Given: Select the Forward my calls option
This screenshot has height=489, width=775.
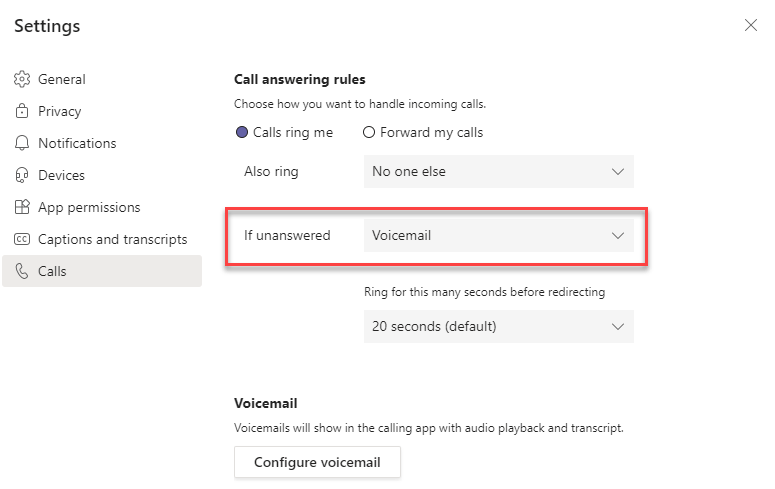Looking at the screenshot, I should coord(369,132).
